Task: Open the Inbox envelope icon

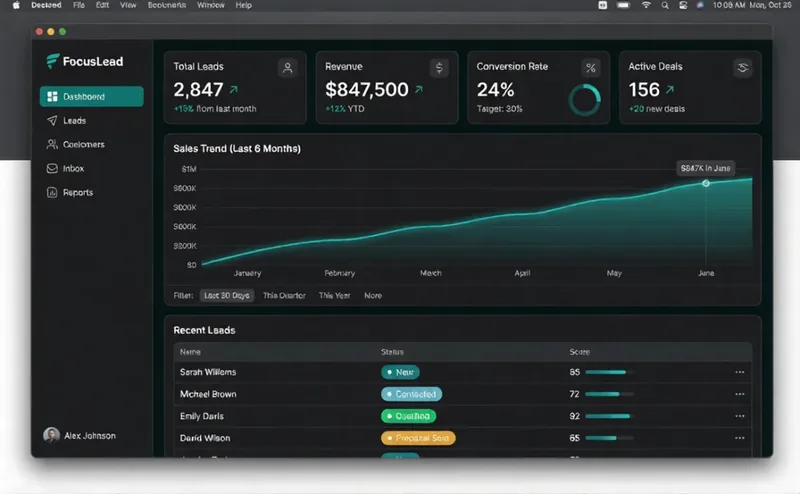Action: tap(52, 168)
